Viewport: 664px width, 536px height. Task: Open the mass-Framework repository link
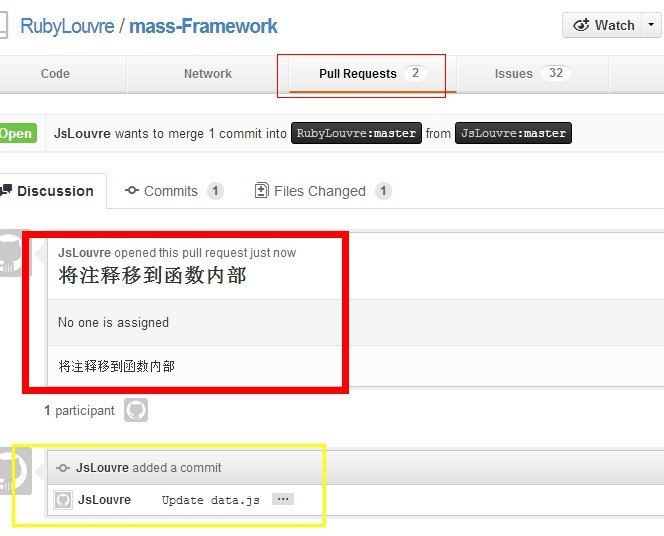[203, 26]
